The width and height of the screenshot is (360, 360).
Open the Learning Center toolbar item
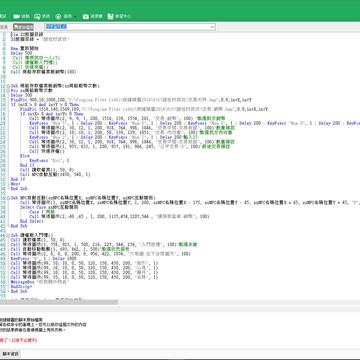point(119,16)
